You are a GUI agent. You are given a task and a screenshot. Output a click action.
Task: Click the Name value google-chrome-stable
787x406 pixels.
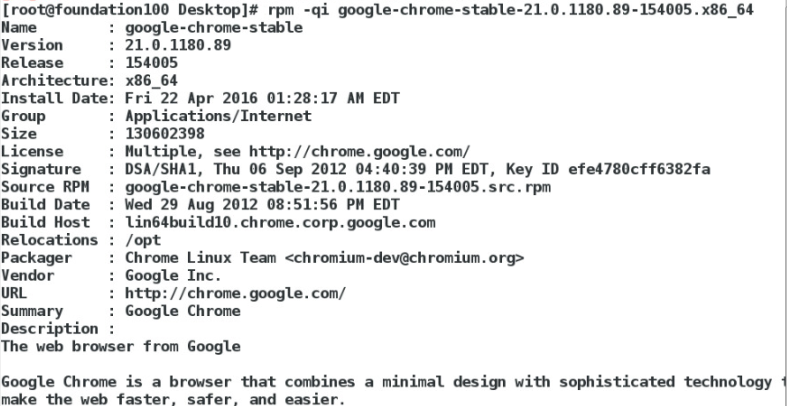click(x=214, y=28)
